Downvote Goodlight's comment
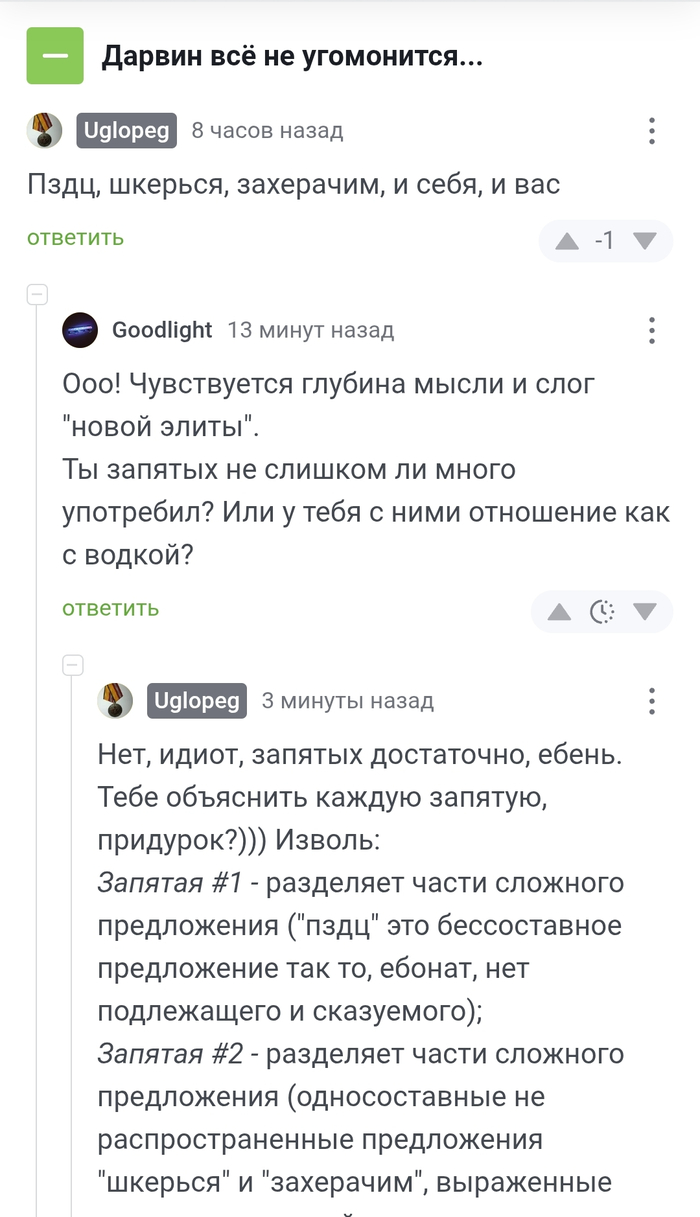 point(645,612)
